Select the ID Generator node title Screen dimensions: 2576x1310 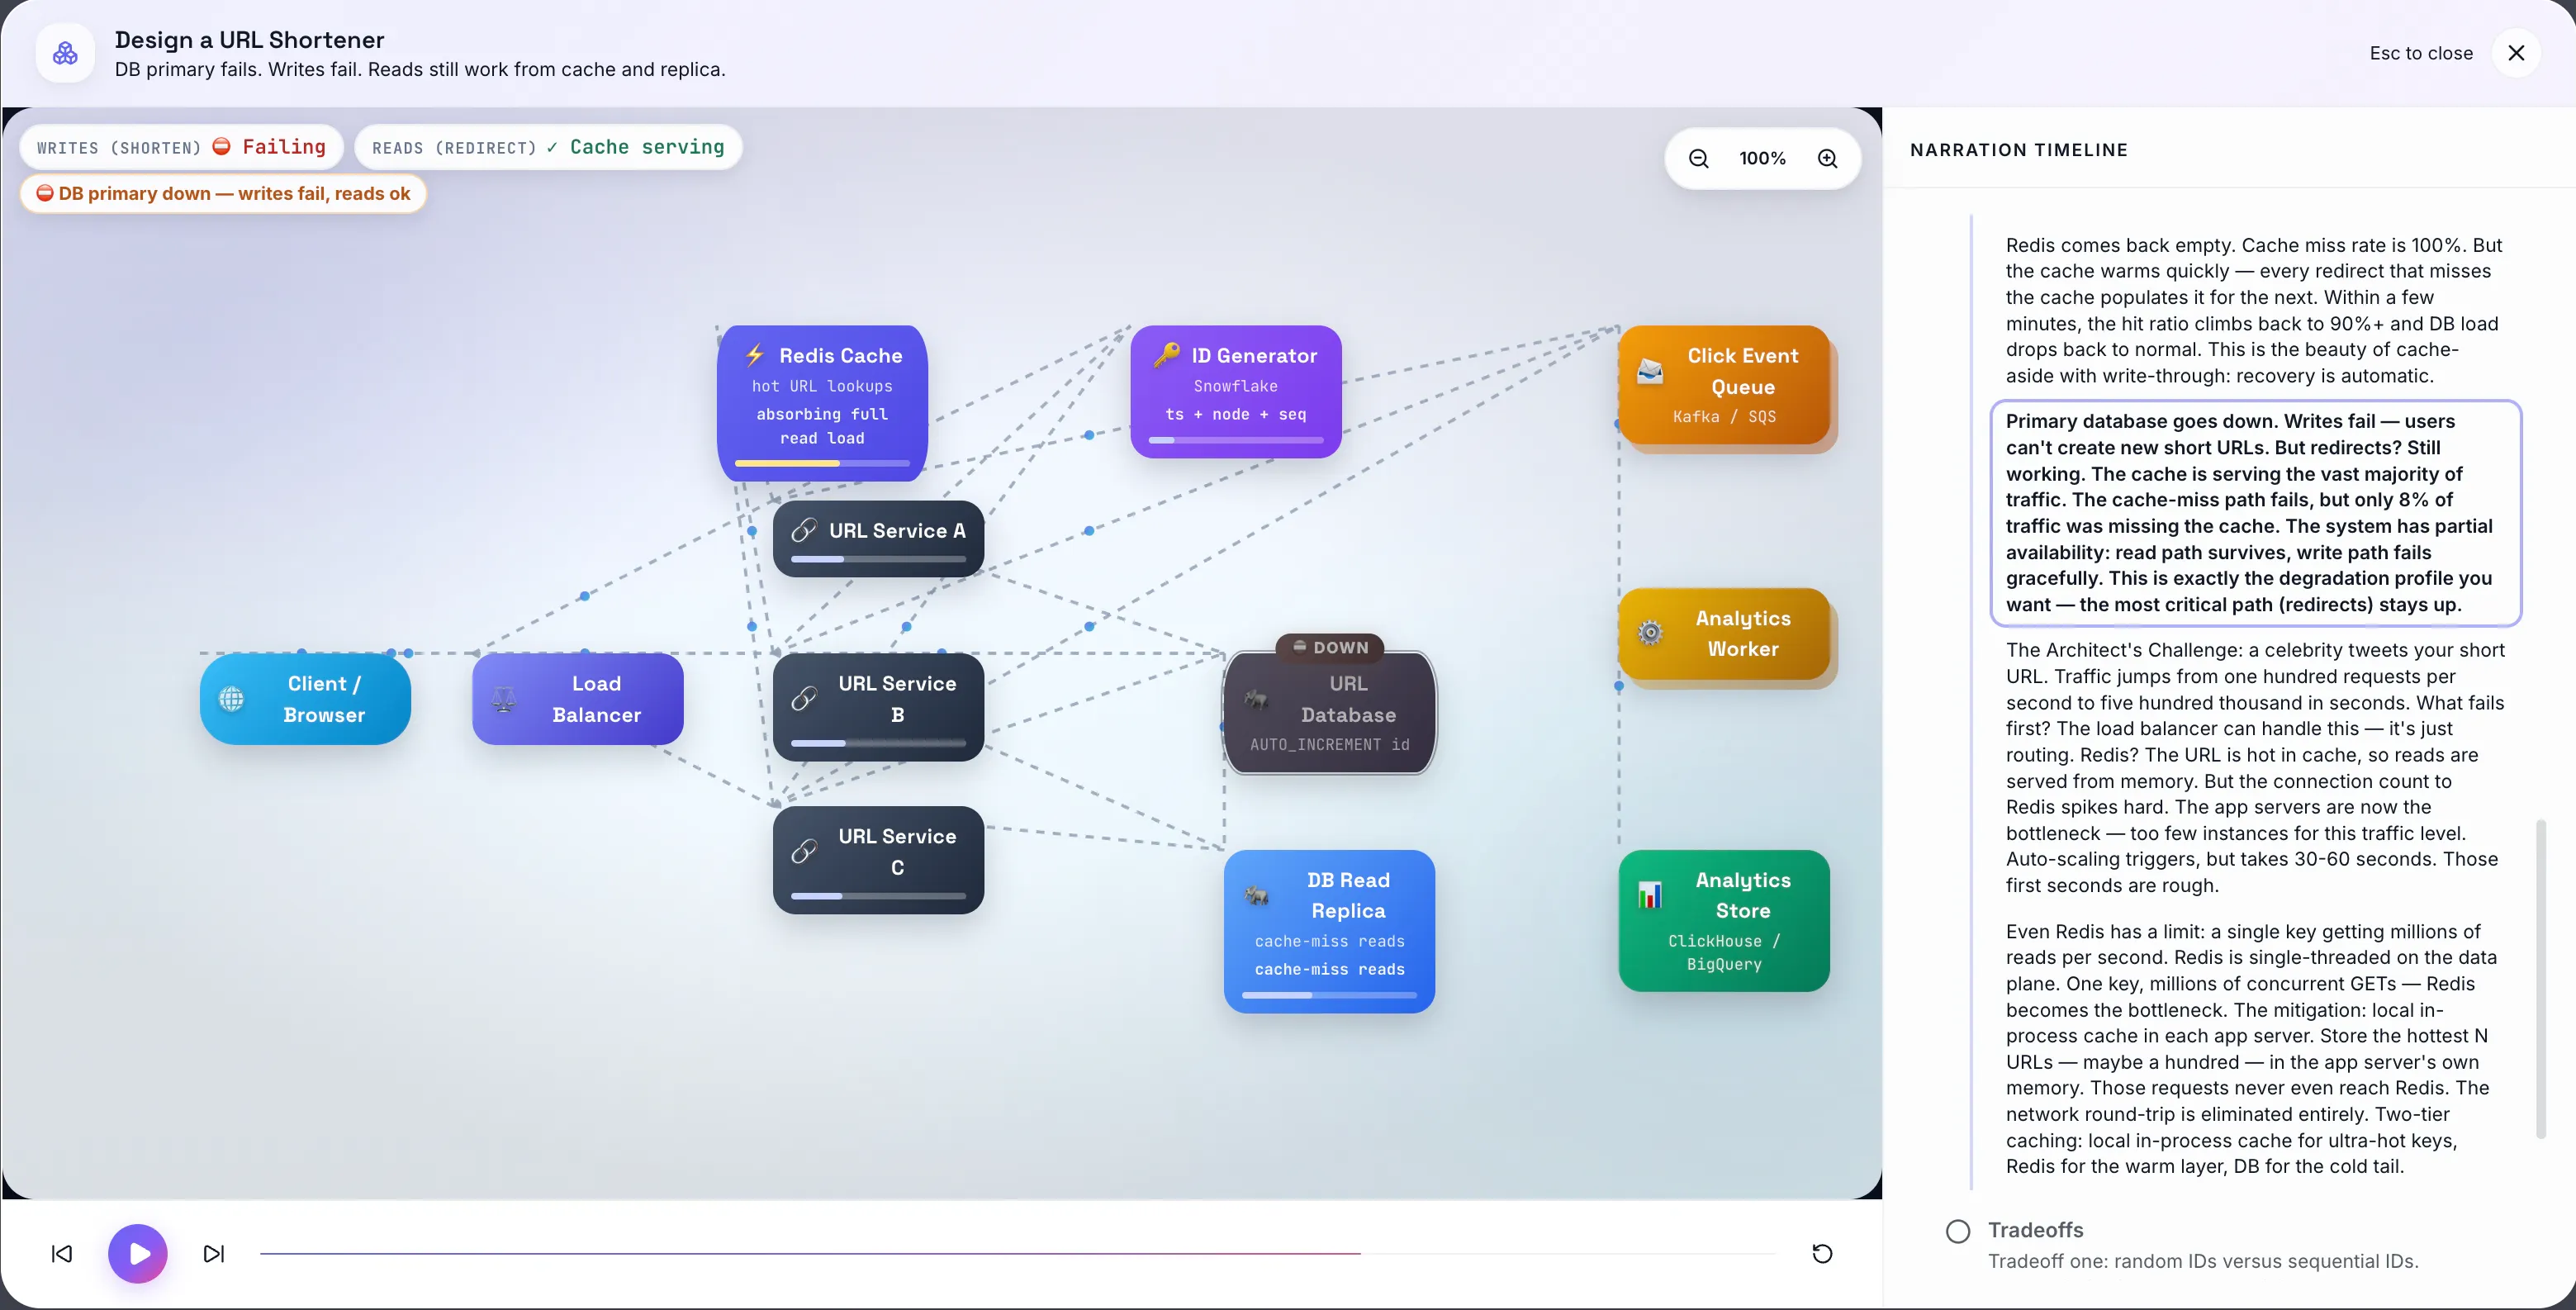coord(1254,355)
